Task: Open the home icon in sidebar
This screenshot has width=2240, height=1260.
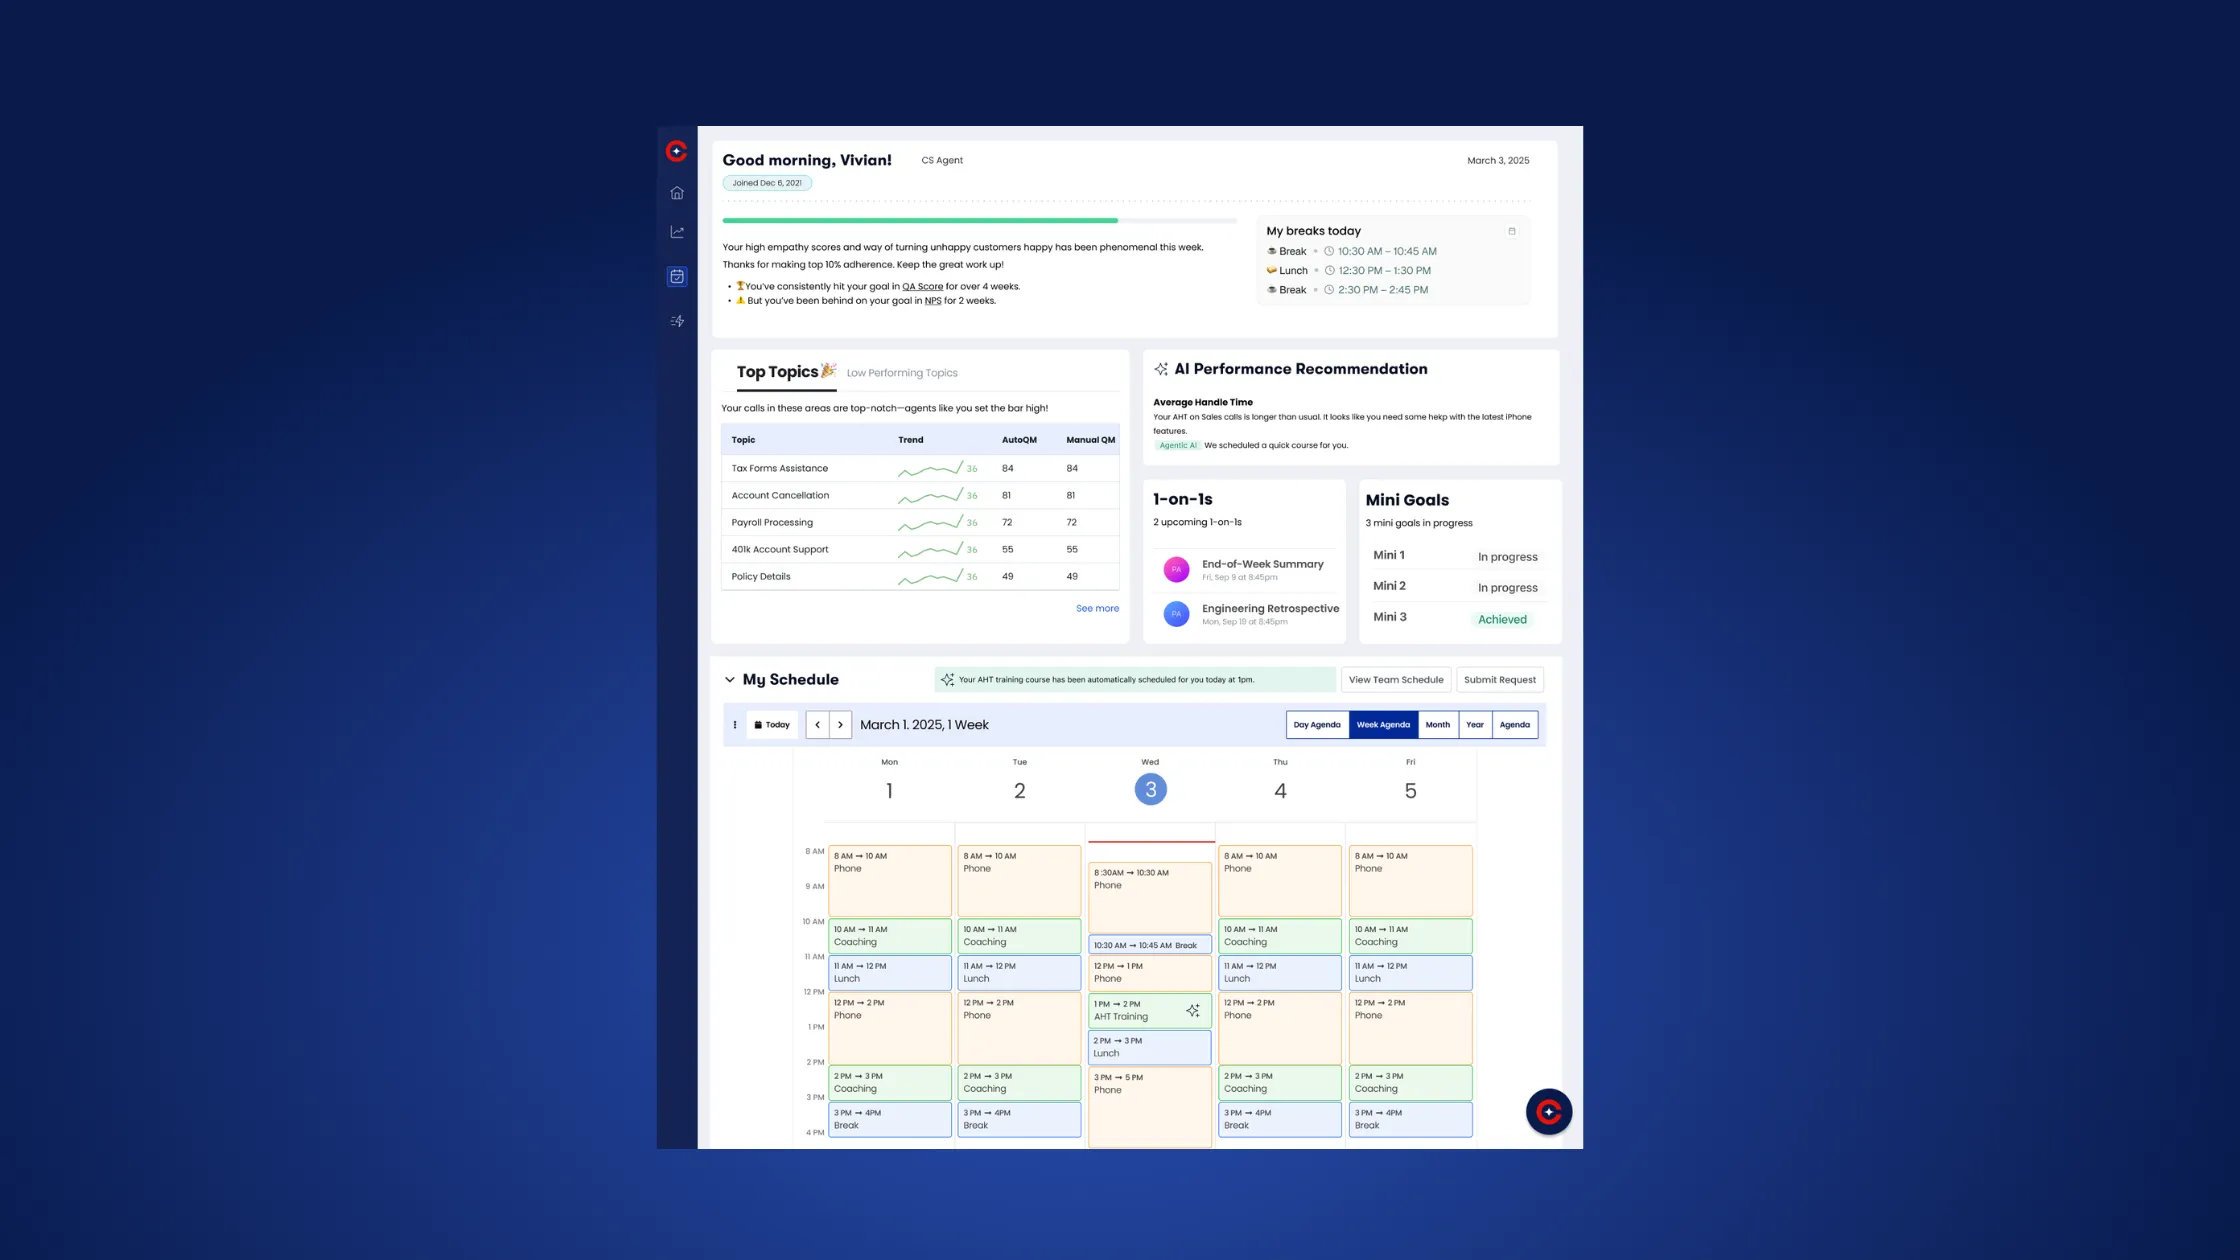Action: click(677, 193)
